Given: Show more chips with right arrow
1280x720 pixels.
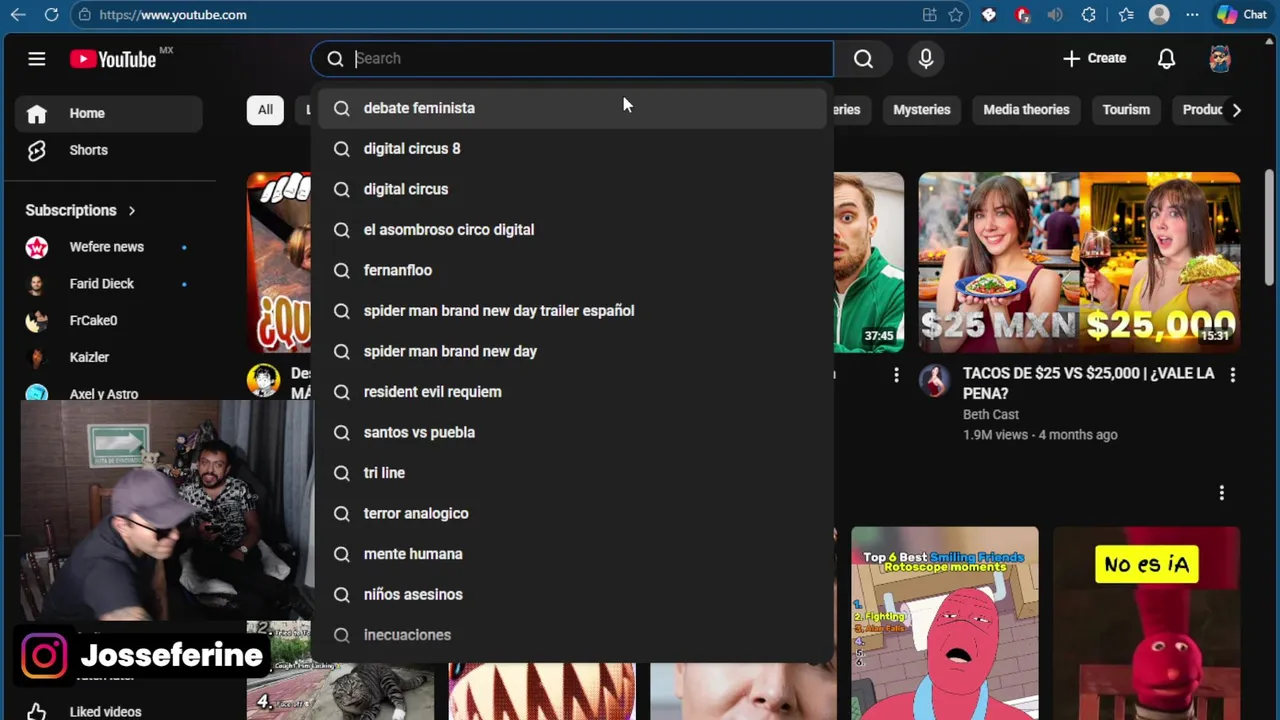Looking at the screenshot, I should (x=1236, y=110).
